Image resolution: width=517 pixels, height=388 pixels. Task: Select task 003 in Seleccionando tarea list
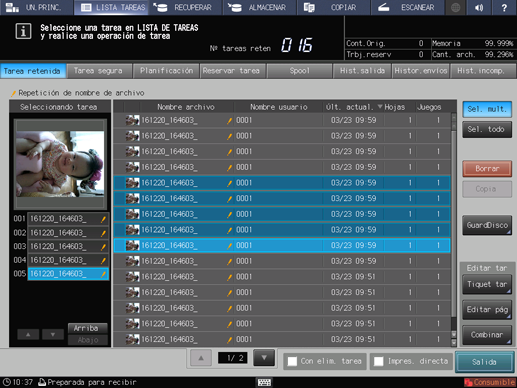pyautogui.click(x=68, y=246)
